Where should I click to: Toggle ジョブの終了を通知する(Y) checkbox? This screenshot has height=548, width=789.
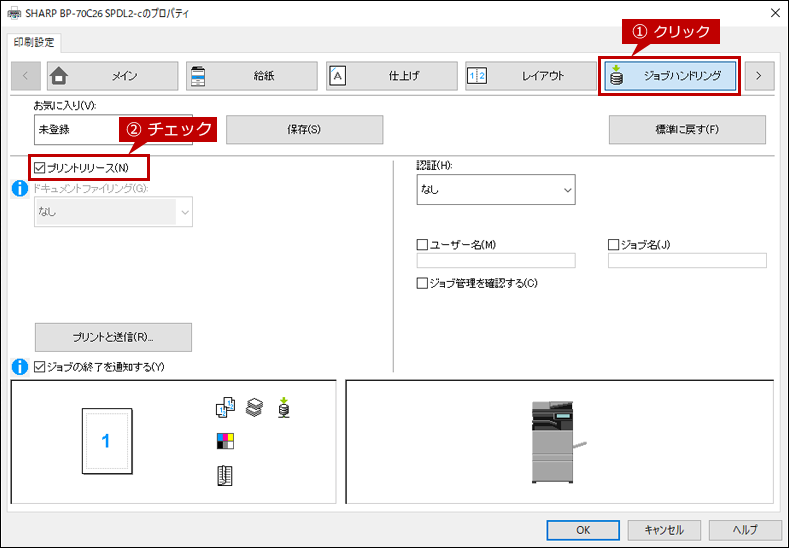(40, 367)
